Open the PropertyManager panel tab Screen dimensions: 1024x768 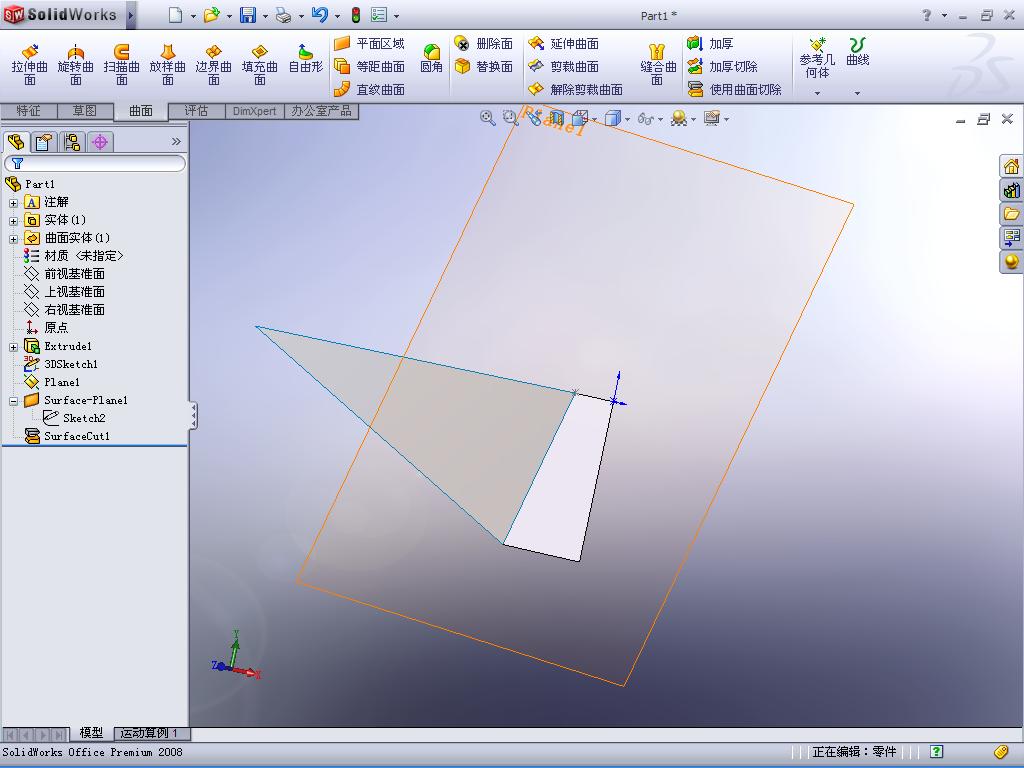pos(44,142)
